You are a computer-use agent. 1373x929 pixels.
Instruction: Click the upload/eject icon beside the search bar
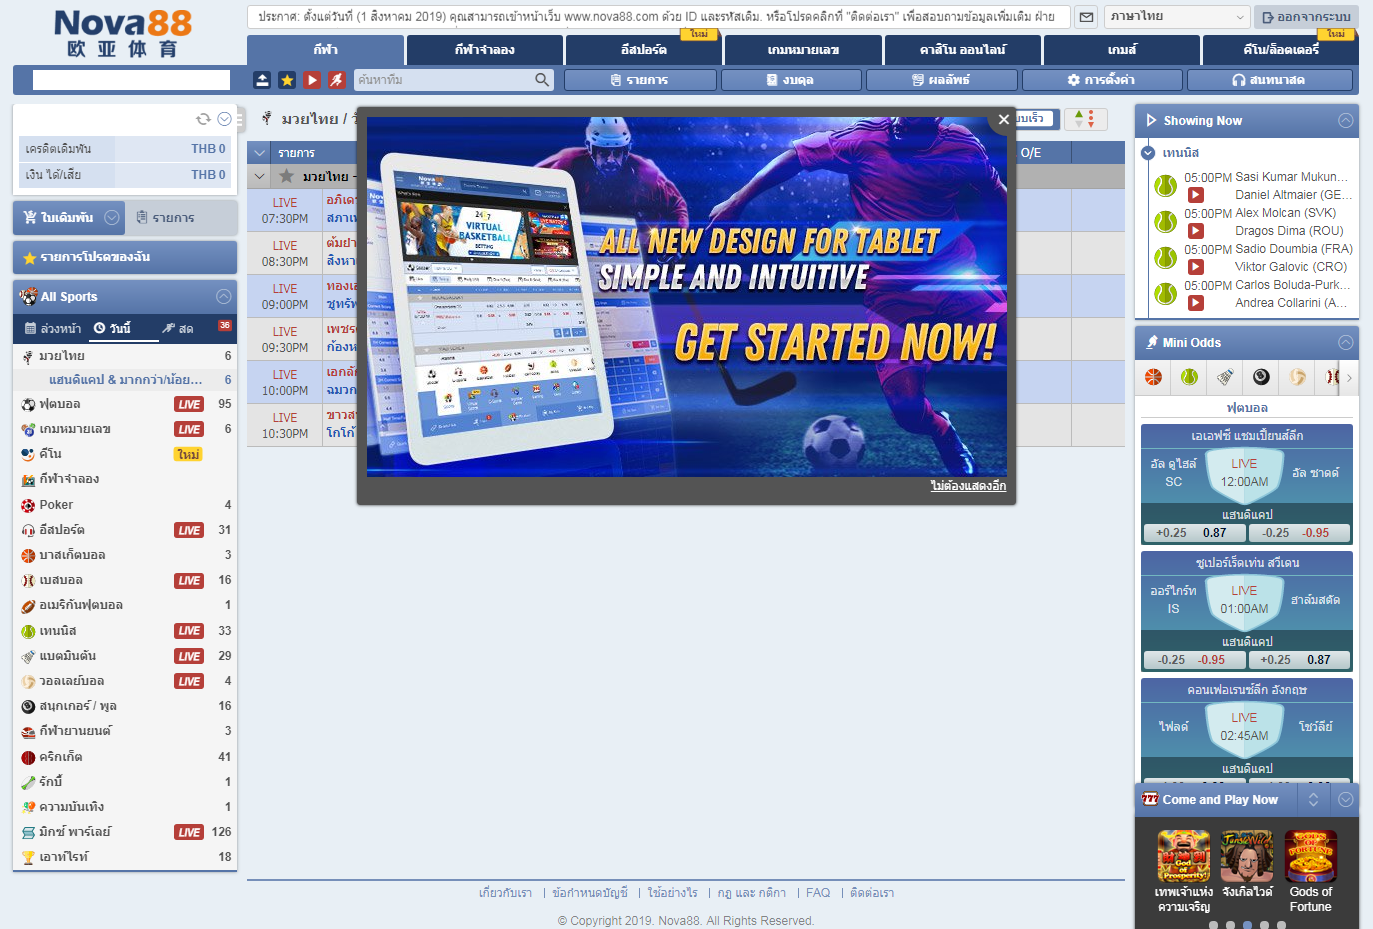pyautogui.click(x=262, y=80)
